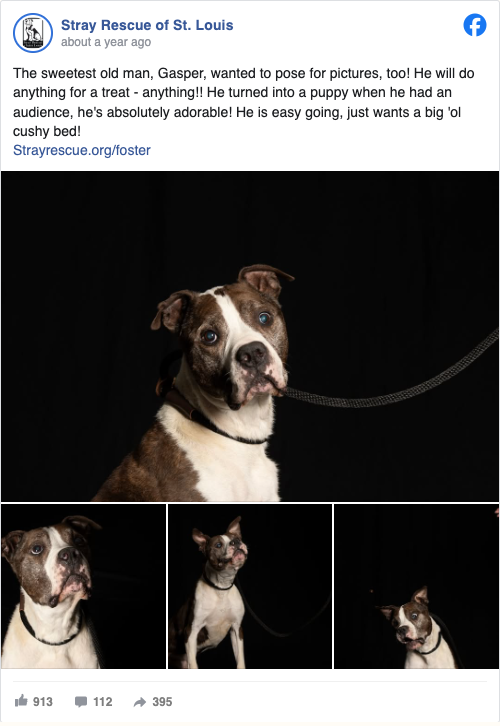The image size is (500, 726).
Task: Click the thumbs-up like icon
Action: pyautogui.click(x=21, y=701)
